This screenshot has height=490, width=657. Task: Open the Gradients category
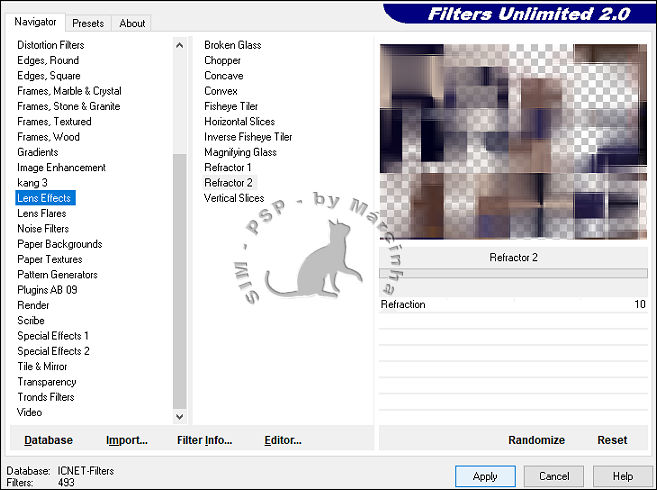tap(38, 152)
